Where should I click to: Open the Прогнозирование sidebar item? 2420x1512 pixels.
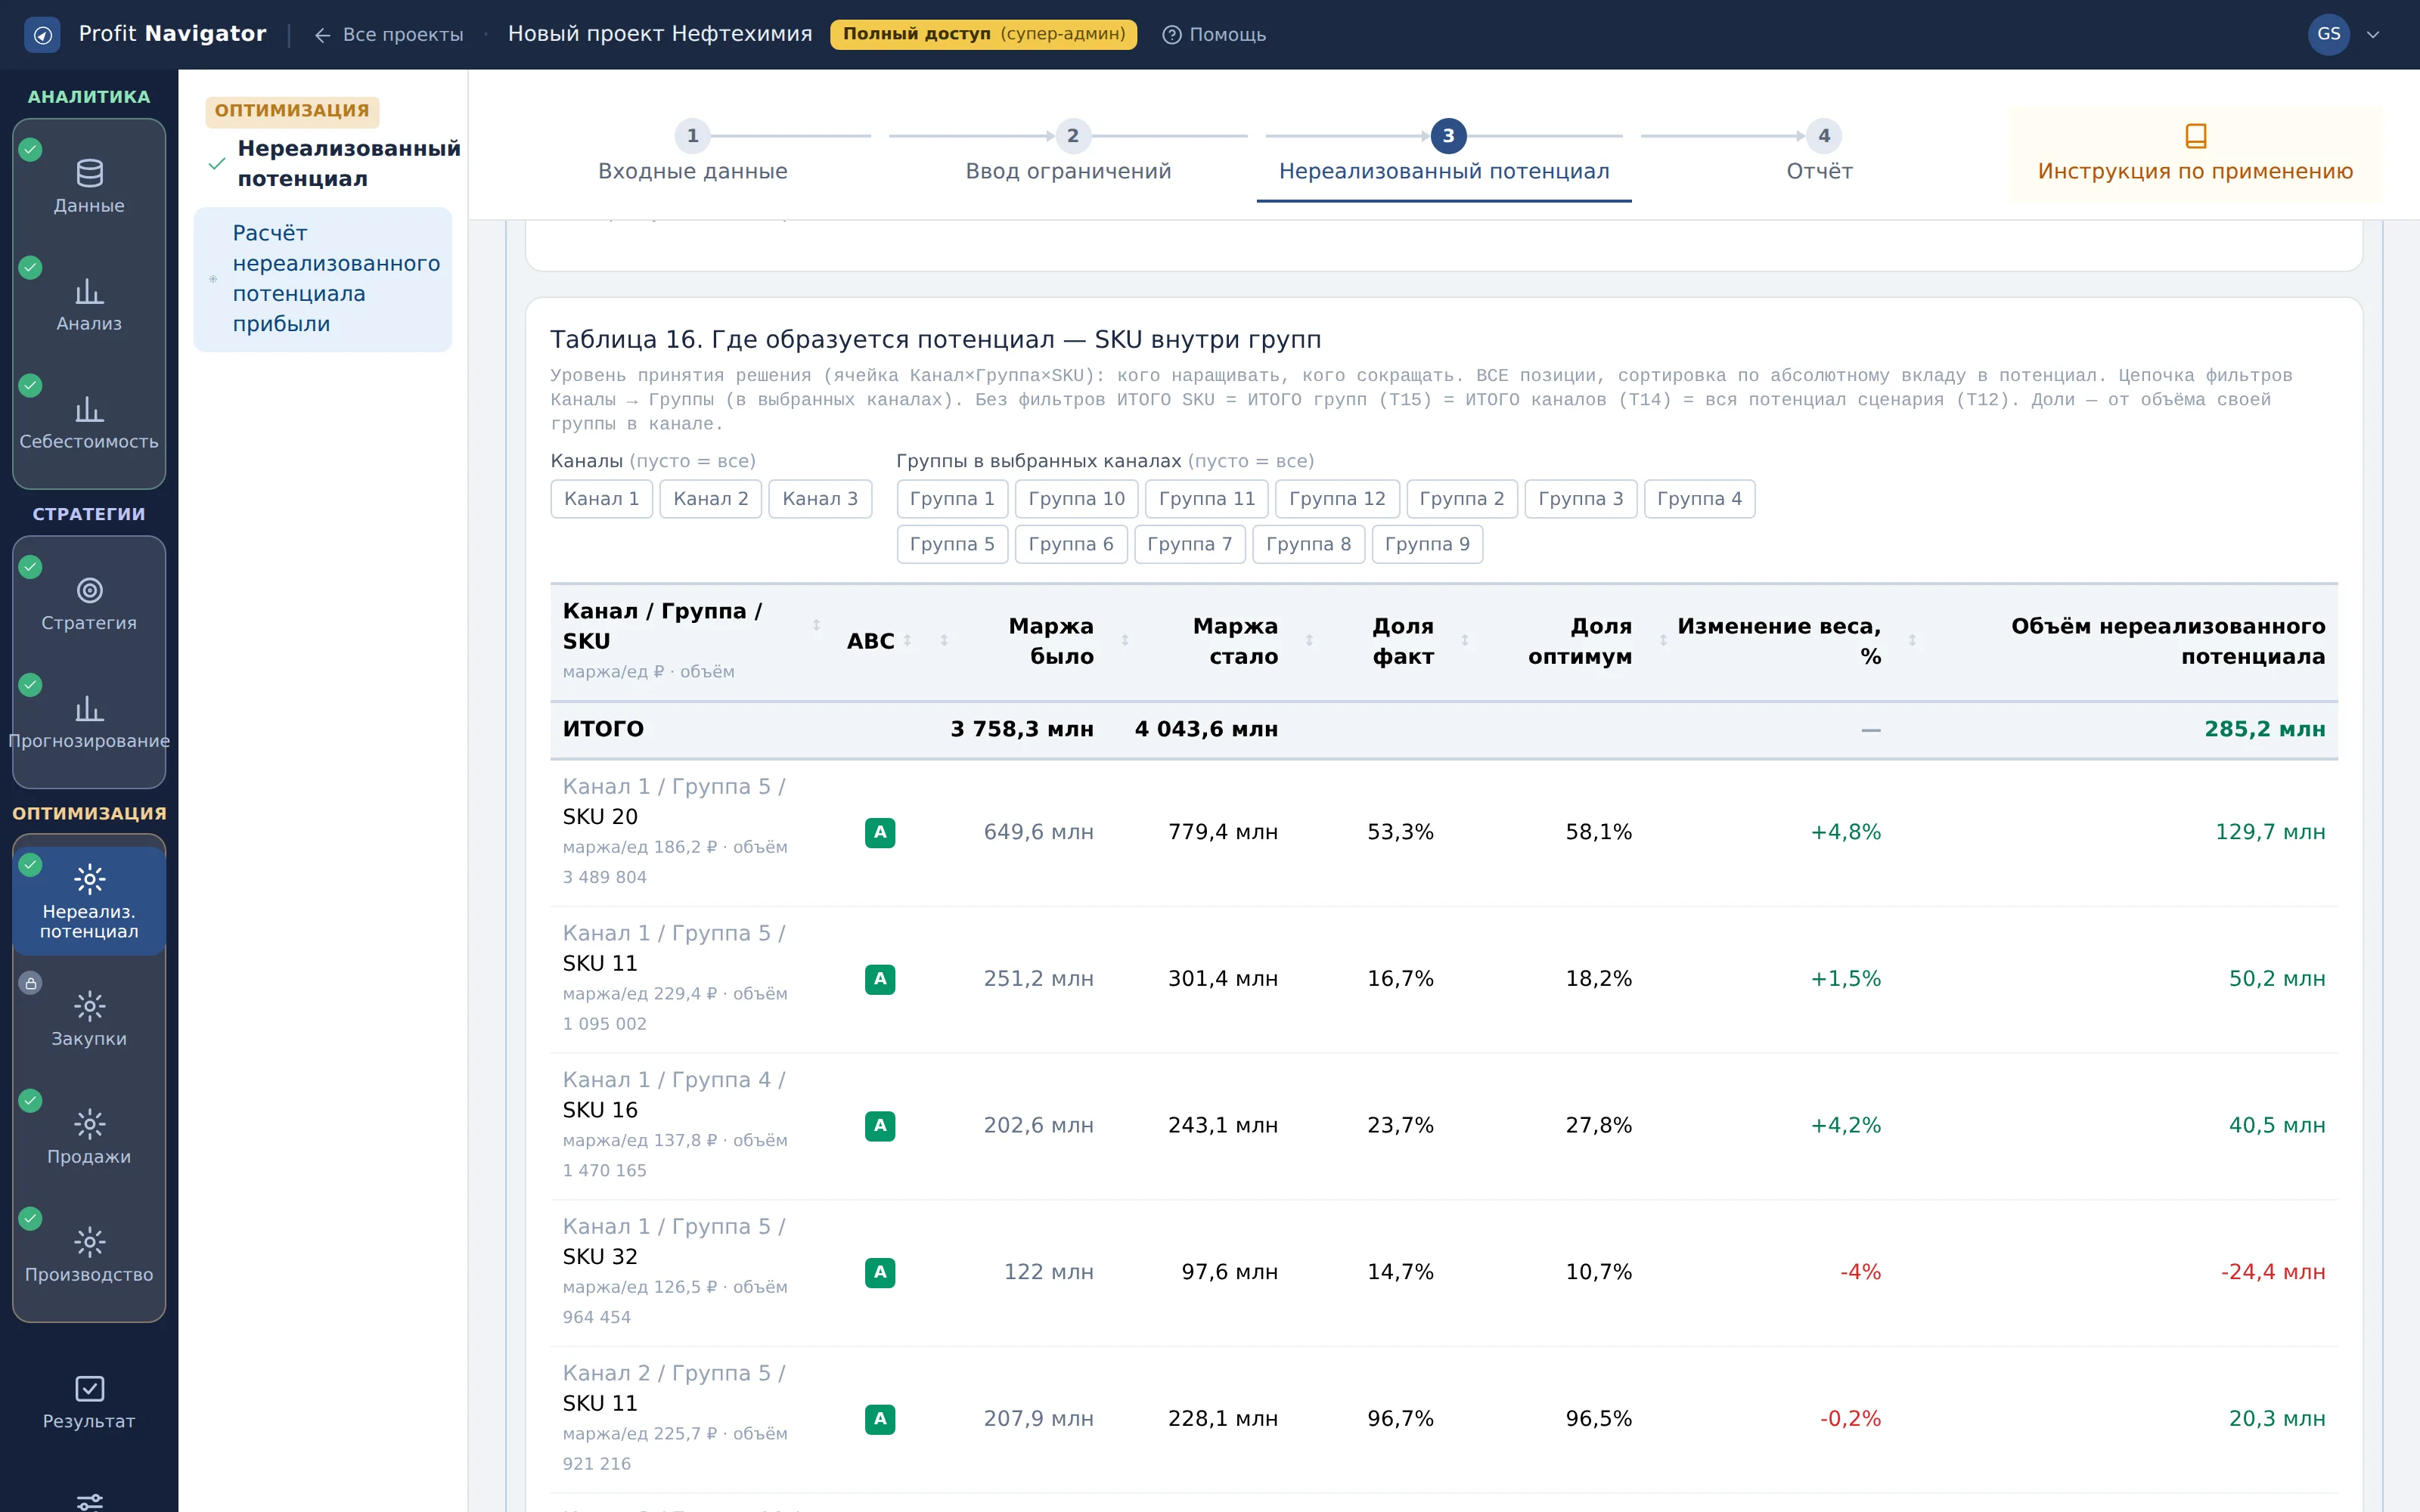(x=89, y=722)
